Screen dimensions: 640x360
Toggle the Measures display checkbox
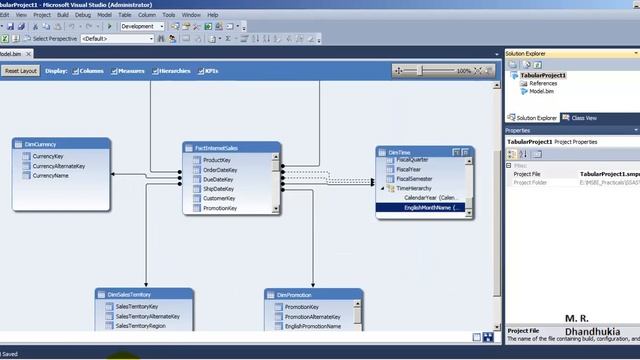coord(114,71)
